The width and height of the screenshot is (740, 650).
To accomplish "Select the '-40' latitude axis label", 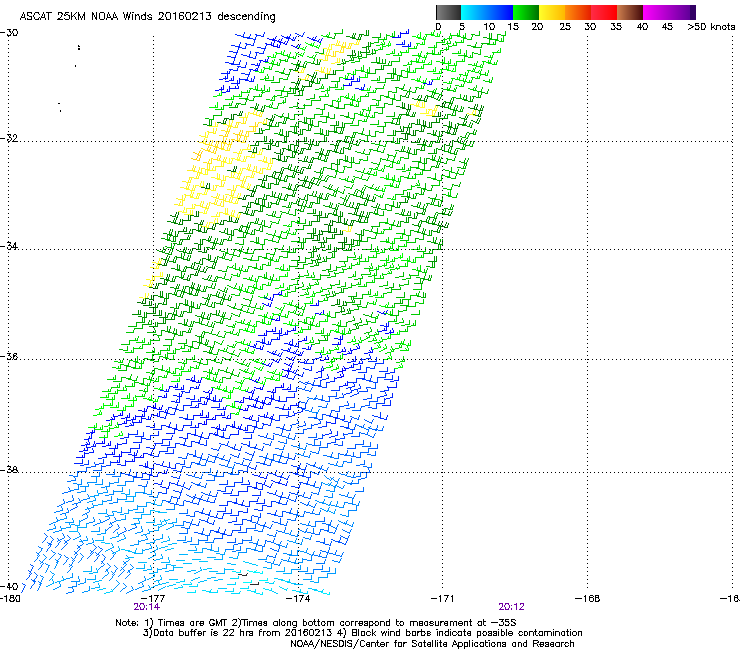I will point(9,586).
